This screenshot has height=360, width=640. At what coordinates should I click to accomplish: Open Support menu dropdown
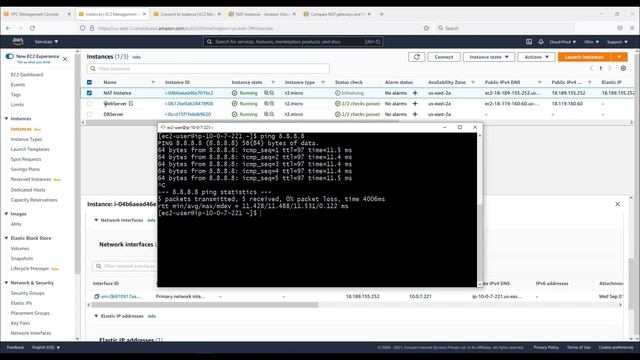coord(617,42)
